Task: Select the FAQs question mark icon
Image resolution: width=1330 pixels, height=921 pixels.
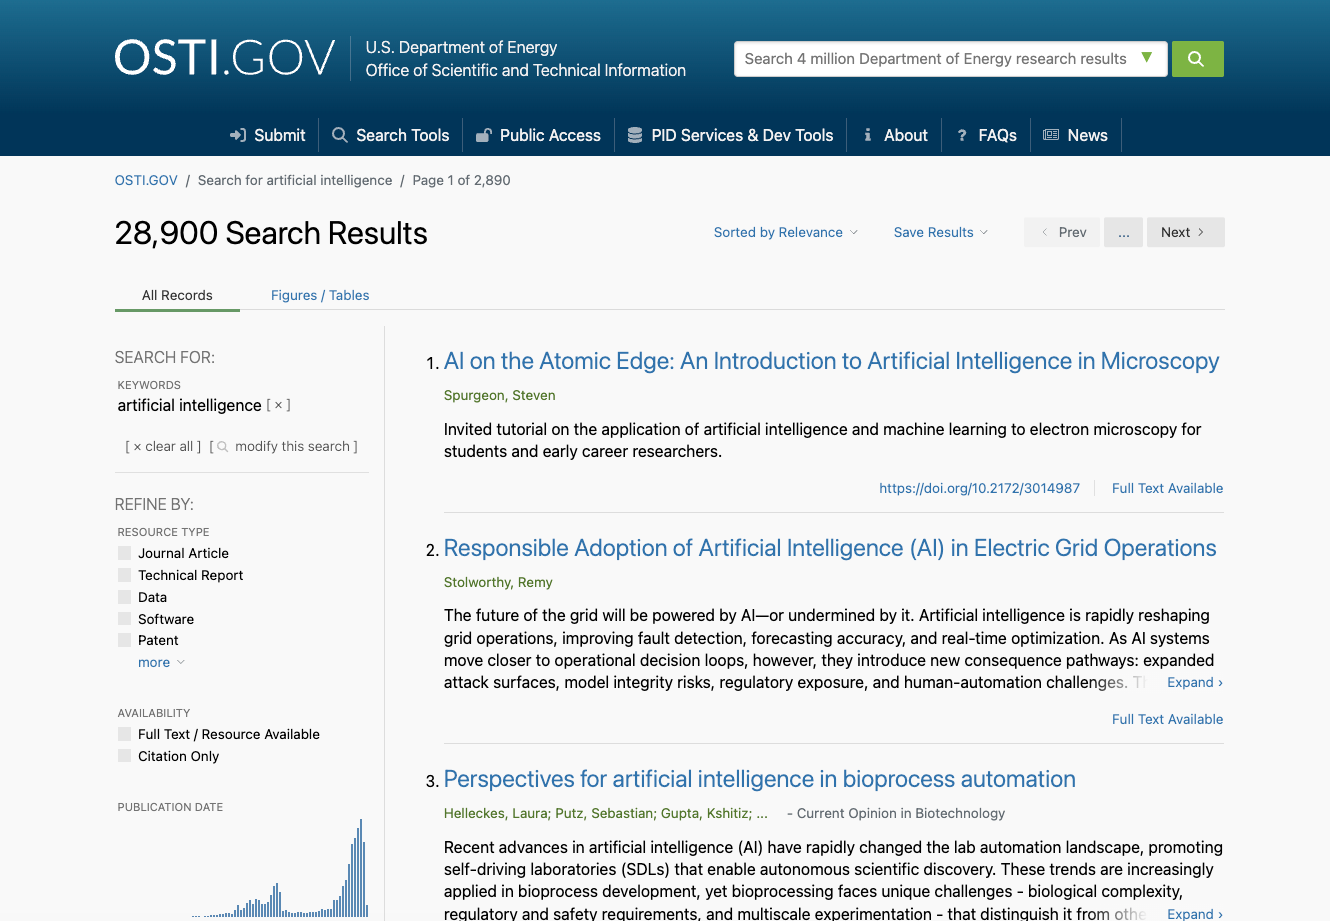Action: [x=961, y=134]
